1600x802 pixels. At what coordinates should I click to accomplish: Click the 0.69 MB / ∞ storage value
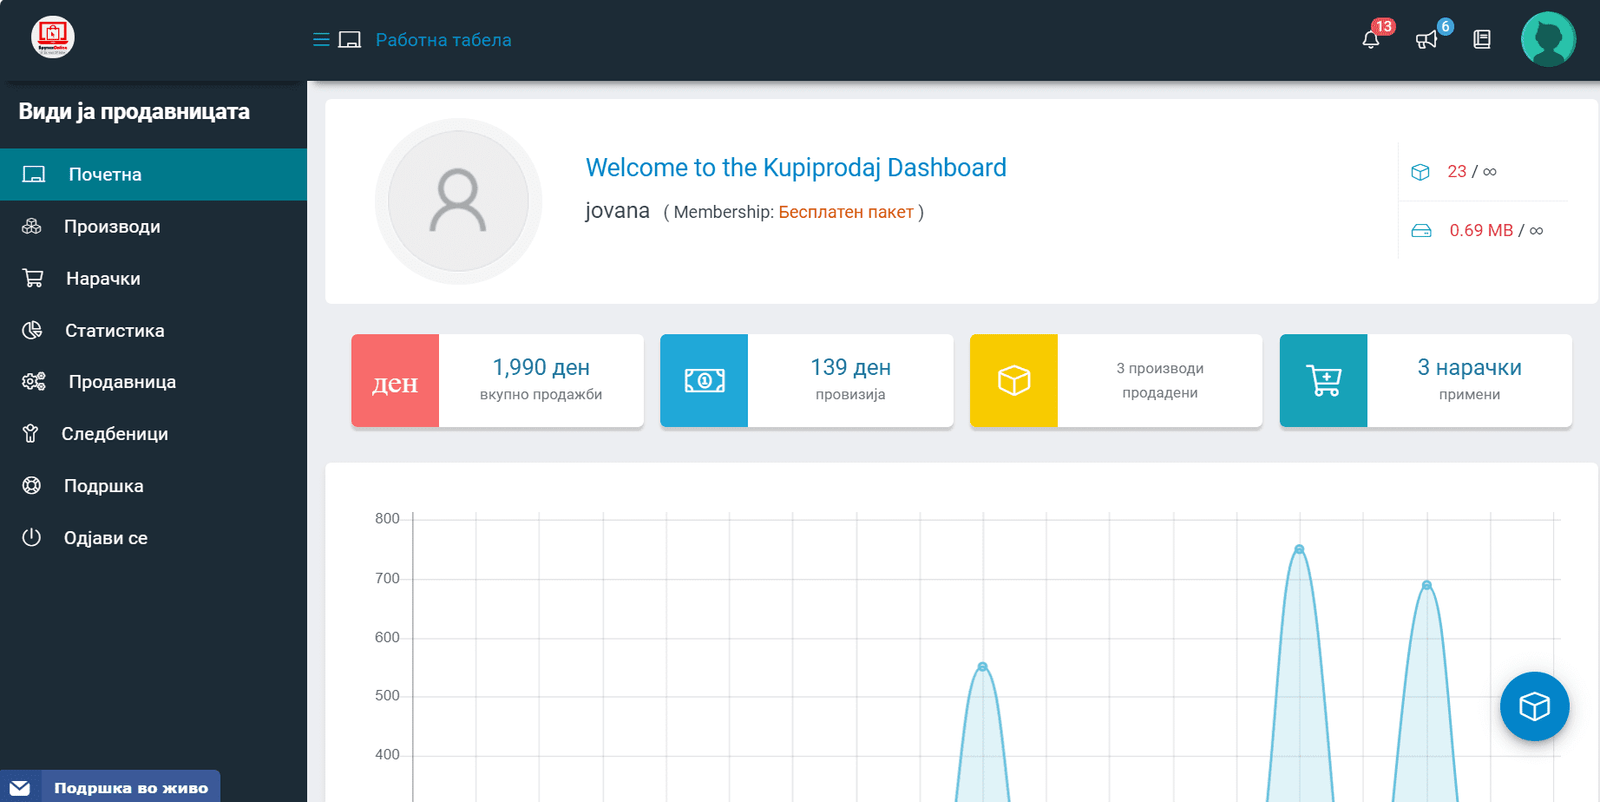pos(1496,231)
